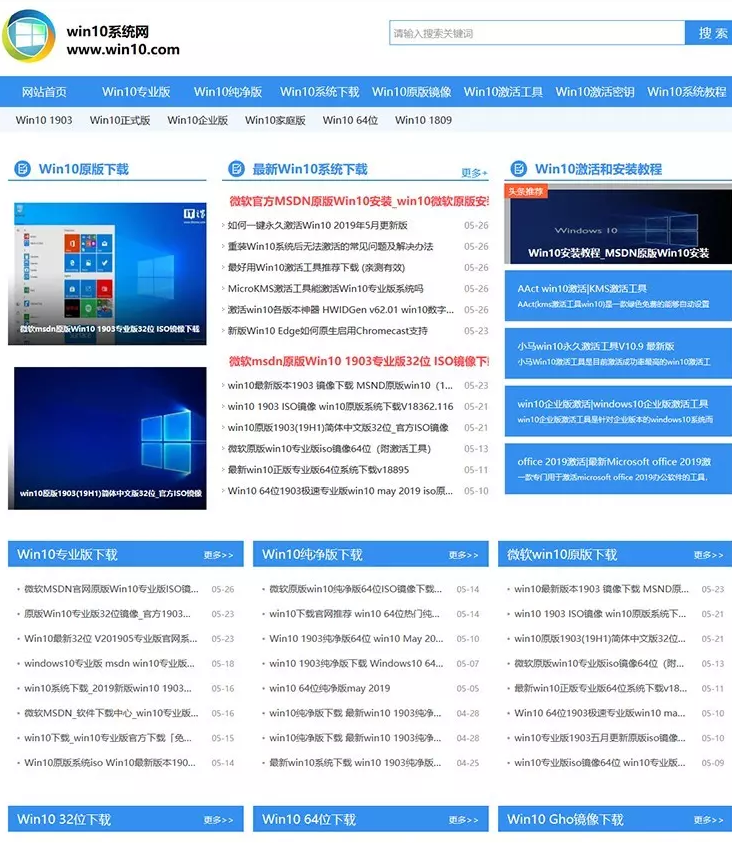Open the 网站首页 navigation tab
The height and width of the screenshot is (843, 732).
[44, 92]
